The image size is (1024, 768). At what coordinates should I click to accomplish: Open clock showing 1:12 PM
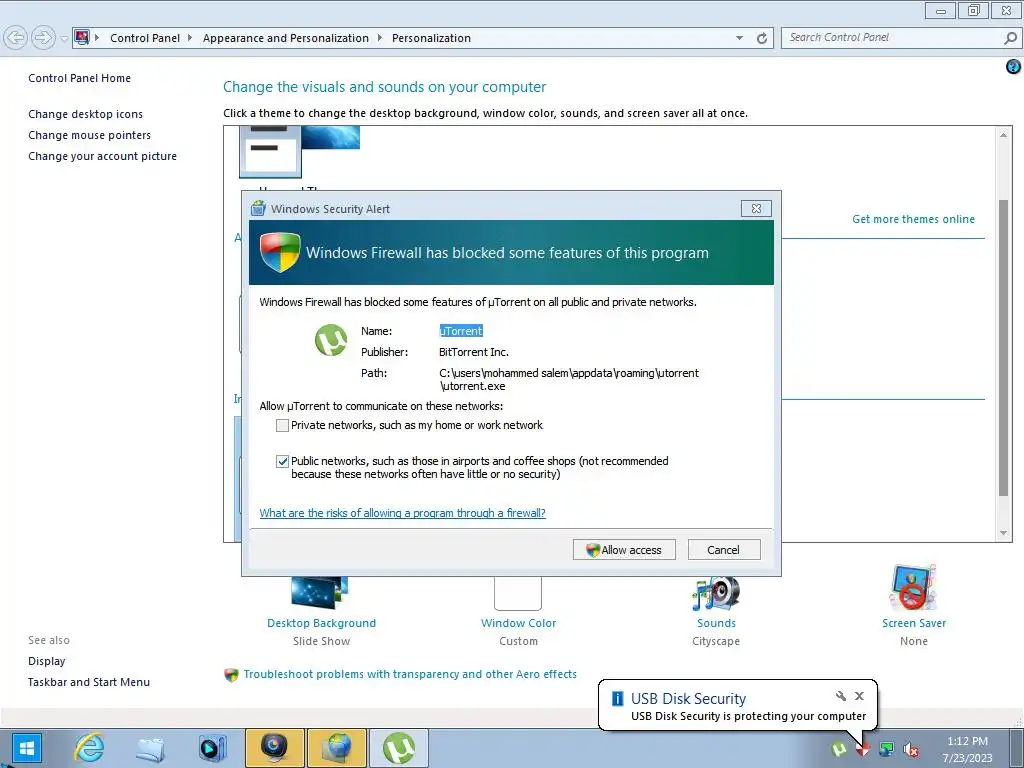pos(967,749)
